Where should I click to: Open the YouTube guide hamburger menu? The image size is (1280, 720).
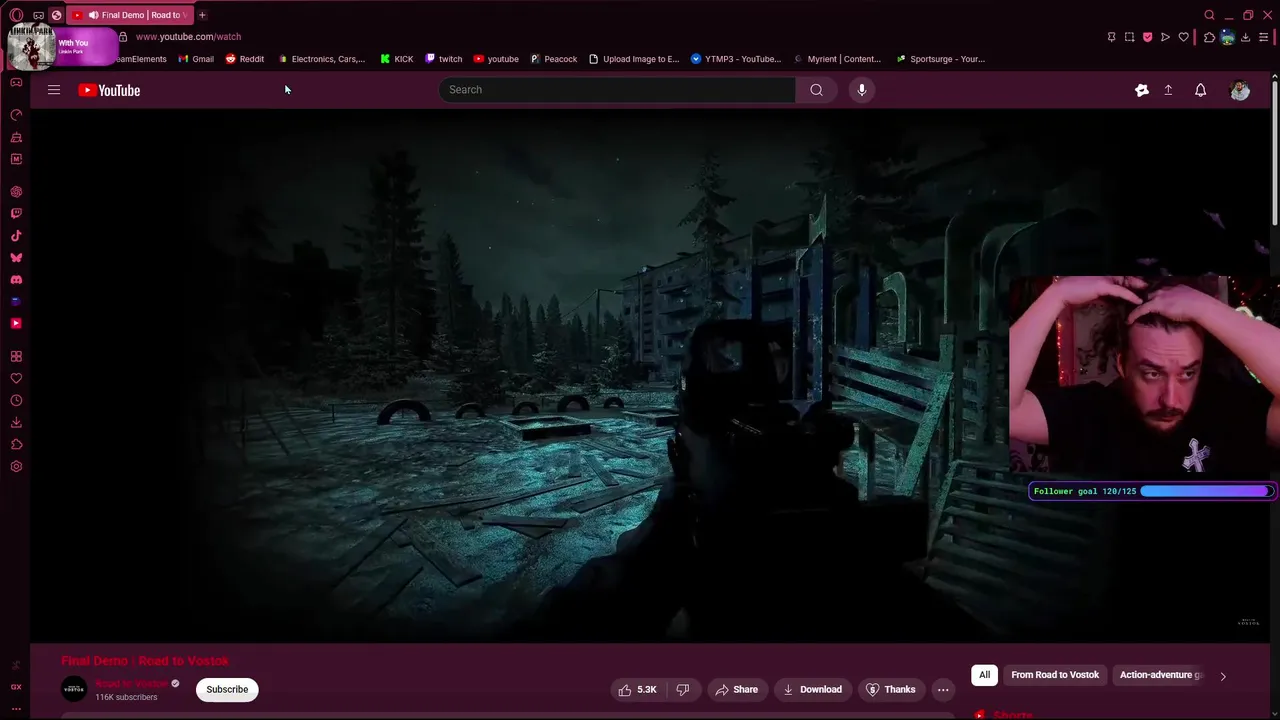54,90
